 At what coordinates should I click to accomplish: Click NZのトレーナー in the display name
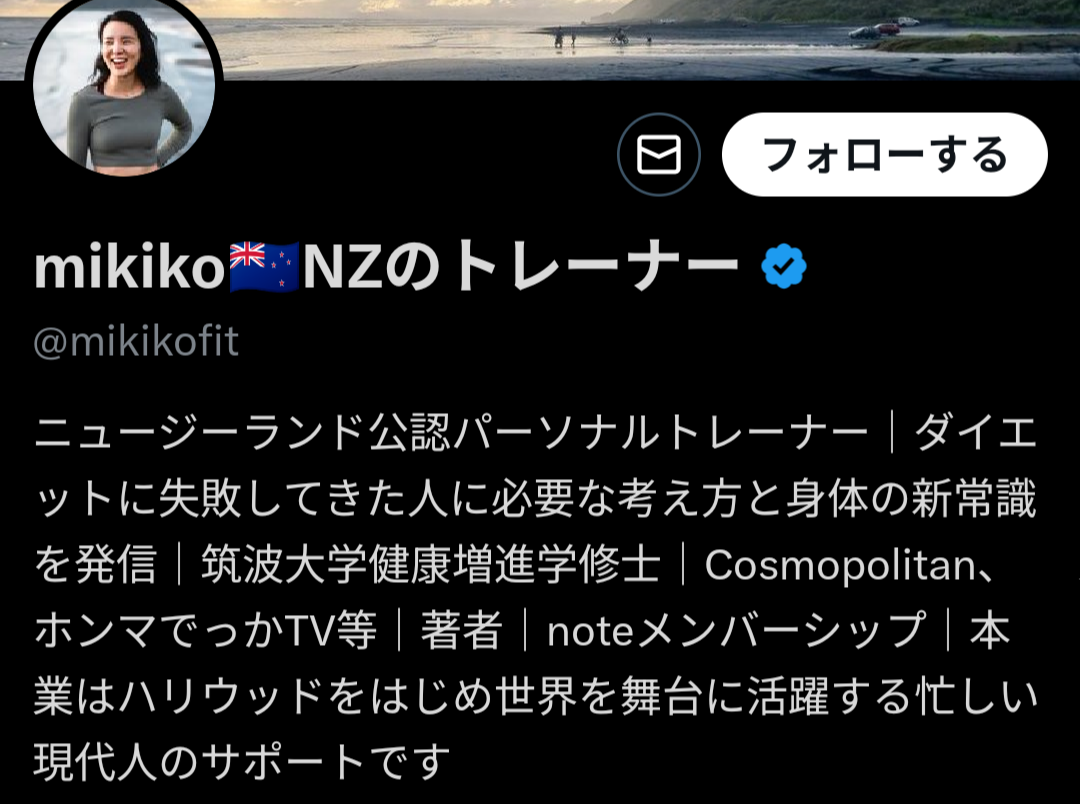click(520, 267)
